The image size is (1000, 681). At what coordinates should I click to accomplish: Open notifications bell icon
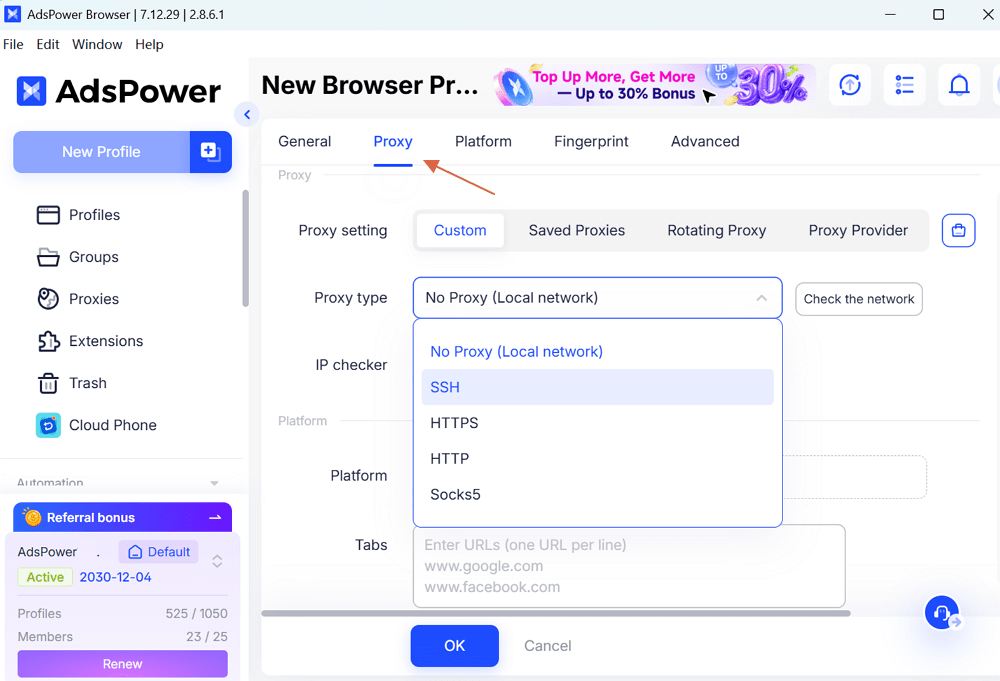[x=959, y=85]
